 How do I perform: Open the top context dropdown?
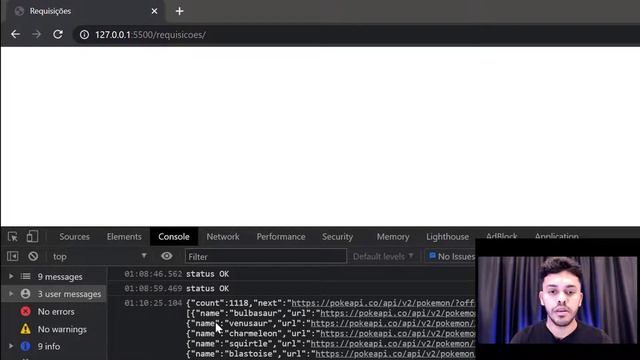(100, 256)
